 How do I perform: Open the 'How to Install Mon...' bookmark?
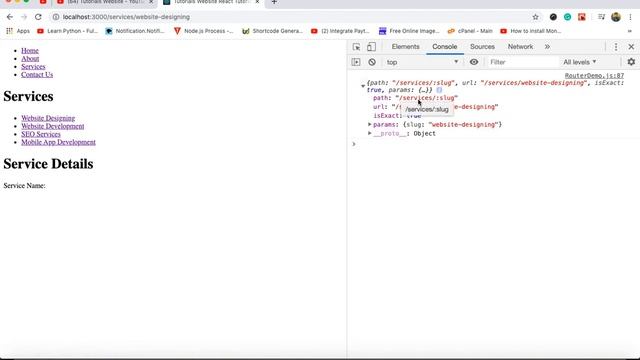click(531, 31)
